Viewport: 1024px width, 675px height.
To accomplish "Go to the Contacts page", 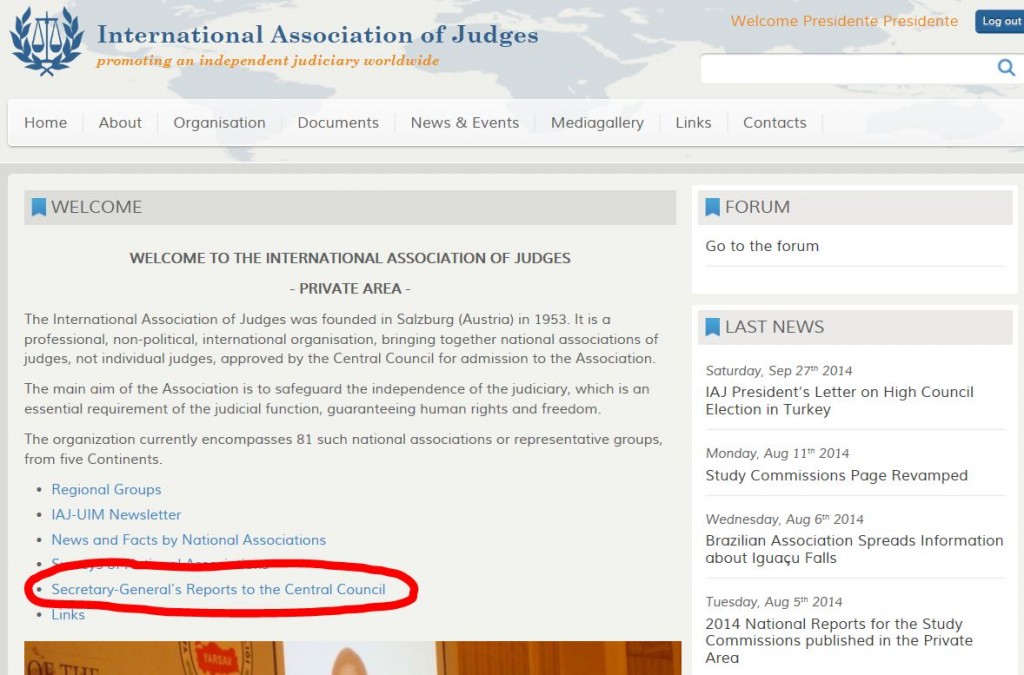I will [775, 123].
